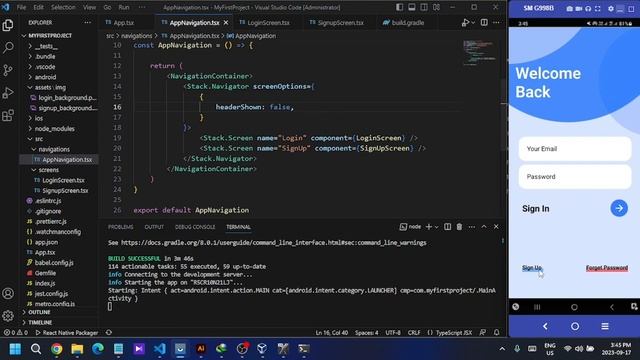
Task: Open Visual Studio Code from taskbar
Action: (160, 349)
